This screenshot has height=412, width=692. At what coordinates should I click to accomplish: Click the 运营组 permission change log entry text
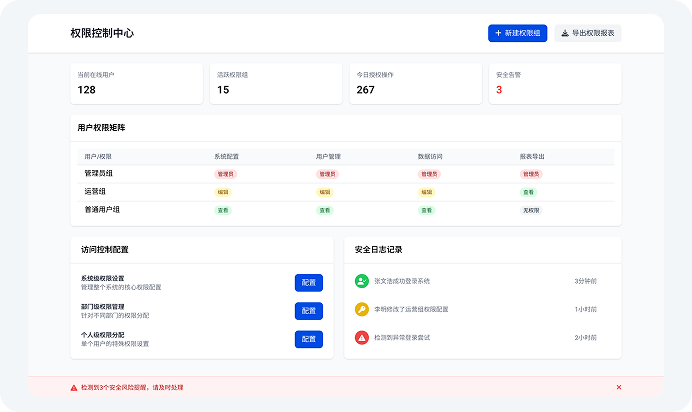(411, 309)
